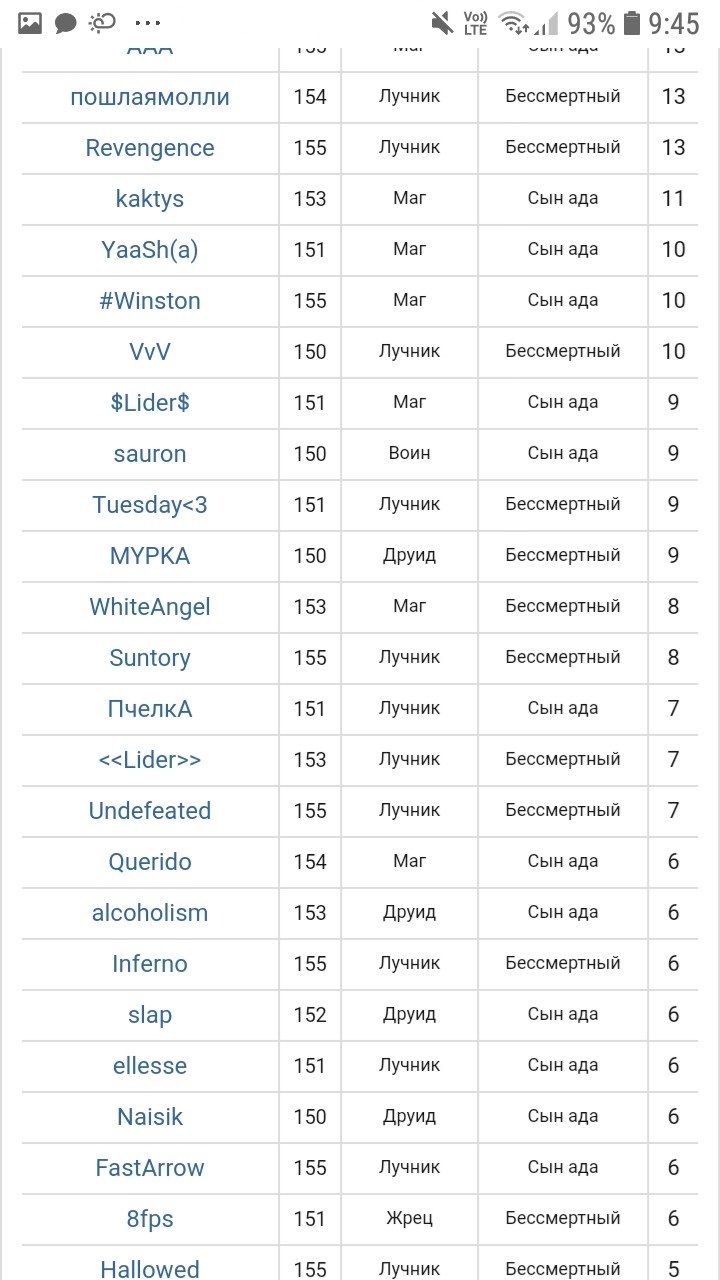Tap the weather notification icon

point(102,23)
